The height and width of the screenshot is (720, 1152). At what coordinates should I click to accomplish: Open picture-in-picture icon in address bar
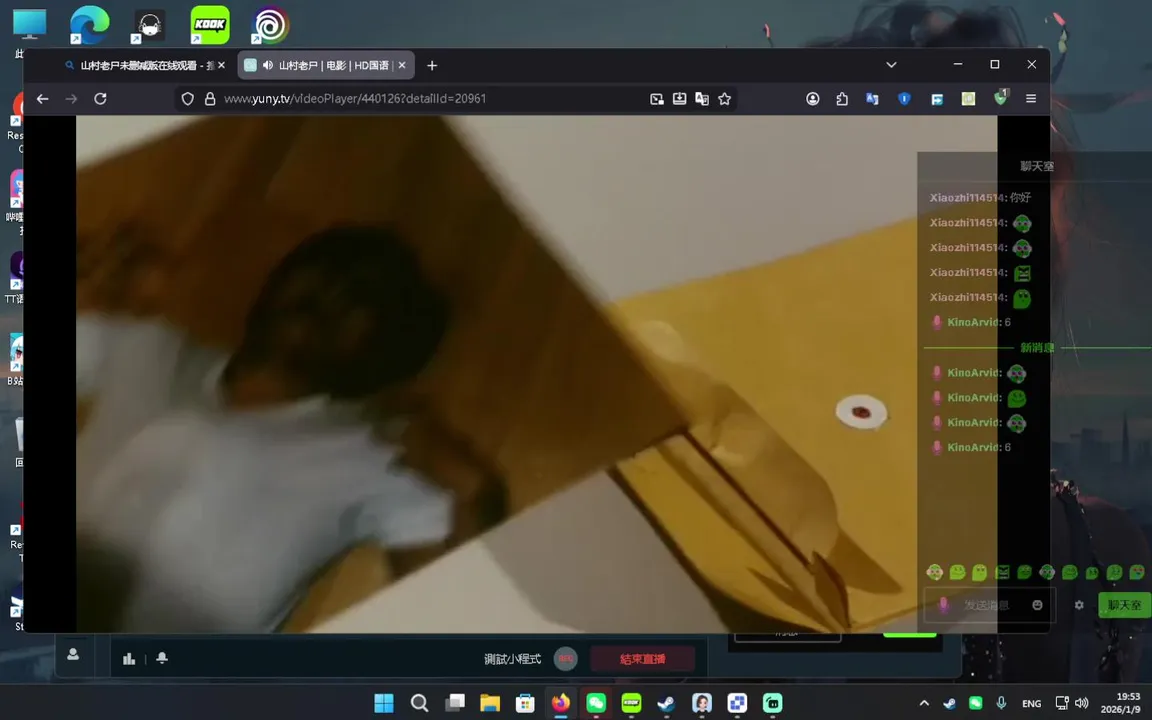click(x=657, y=98)
